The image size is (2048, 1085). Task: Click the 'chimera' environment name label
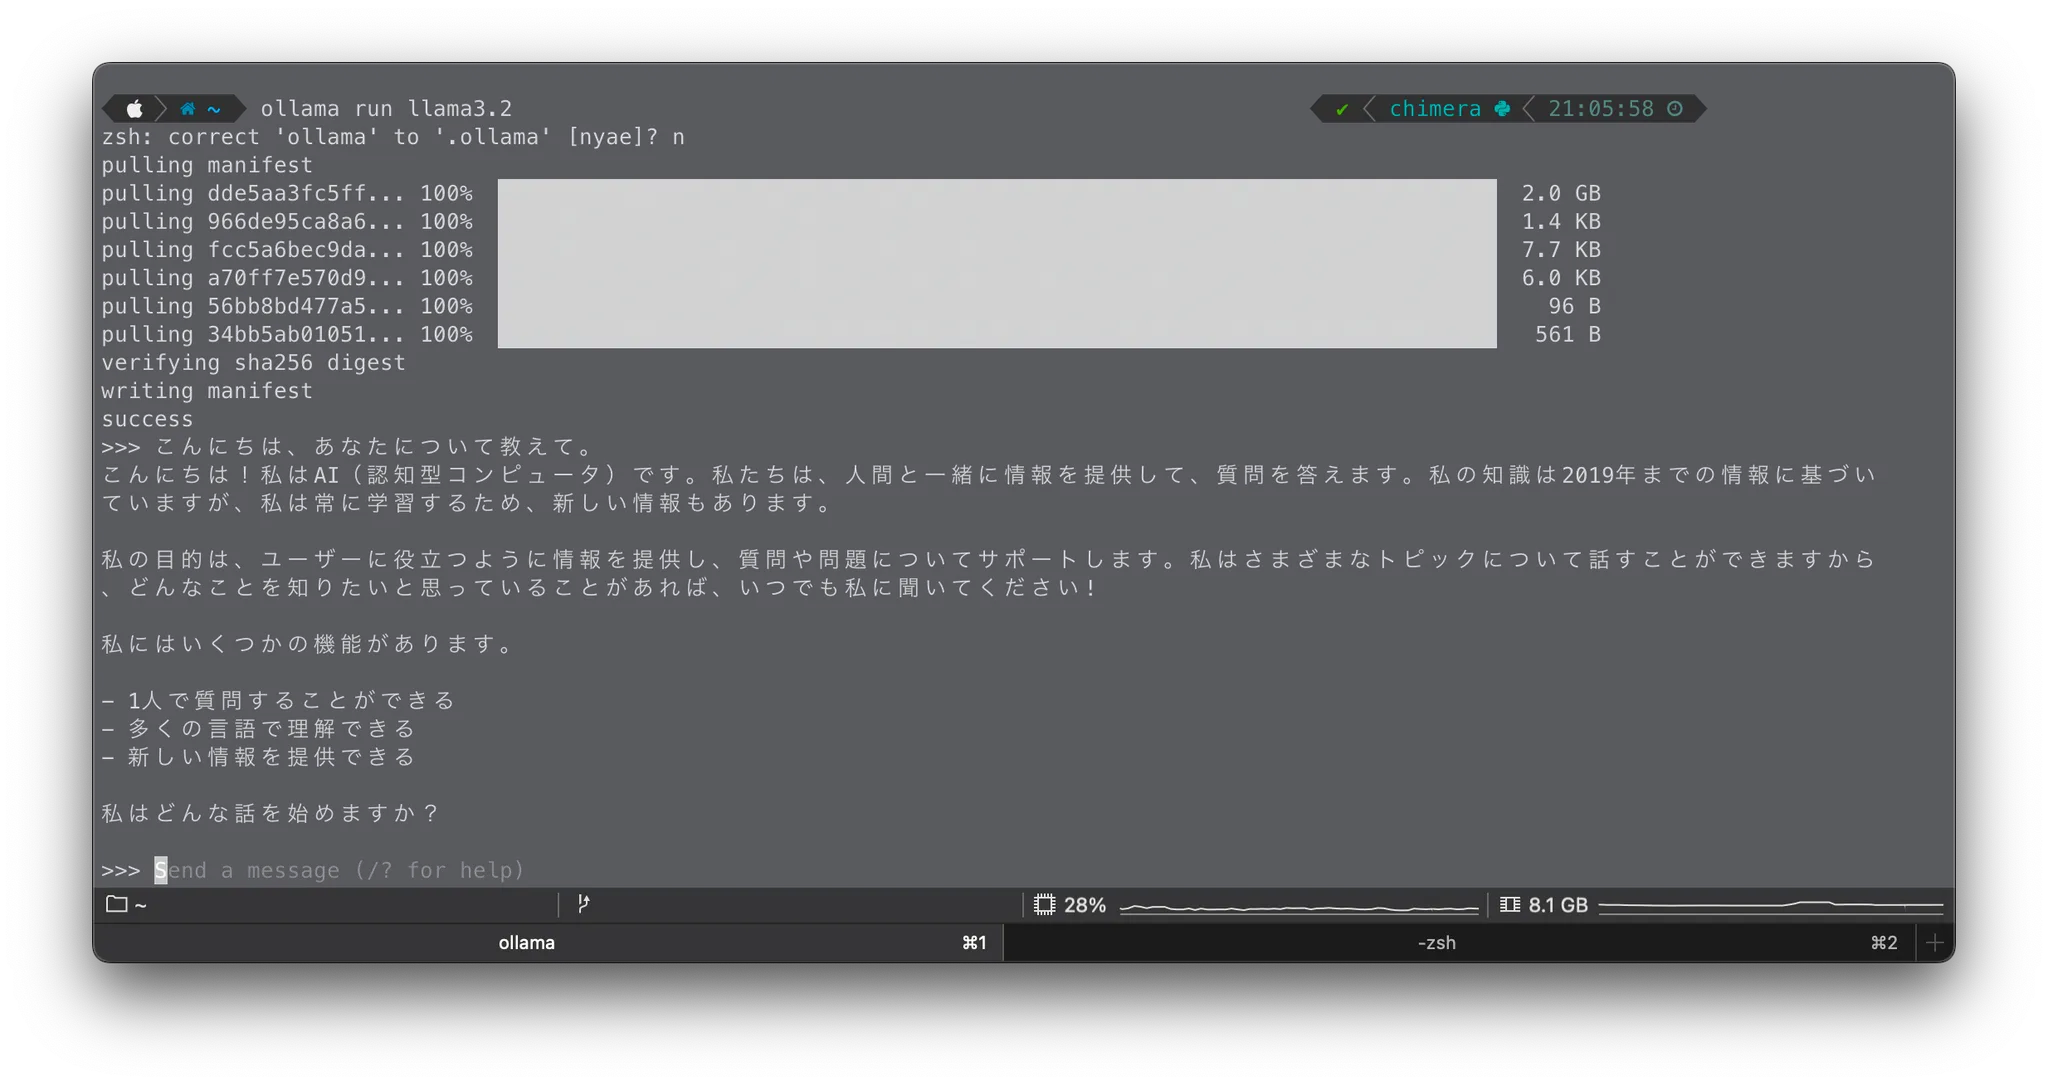(1435, 109)
